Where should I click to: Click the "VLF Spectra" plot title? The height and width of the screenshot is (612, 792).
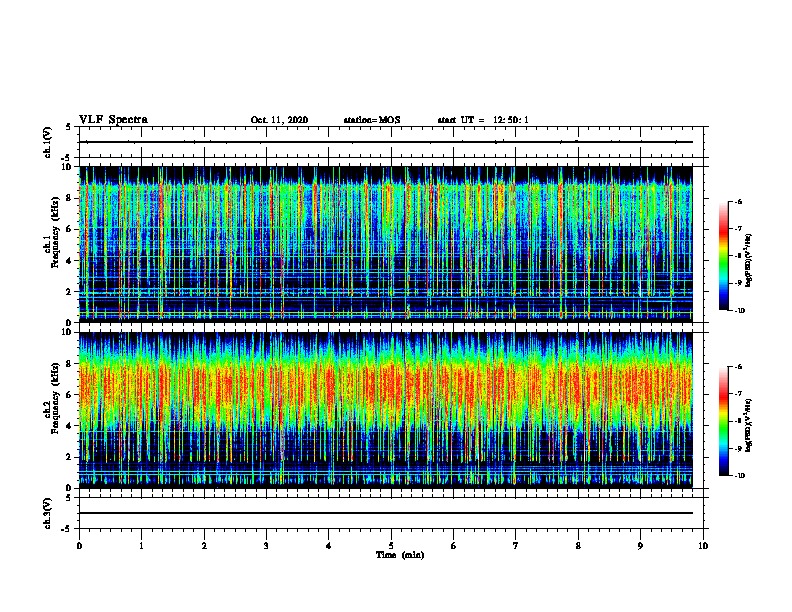pos(113,120)
